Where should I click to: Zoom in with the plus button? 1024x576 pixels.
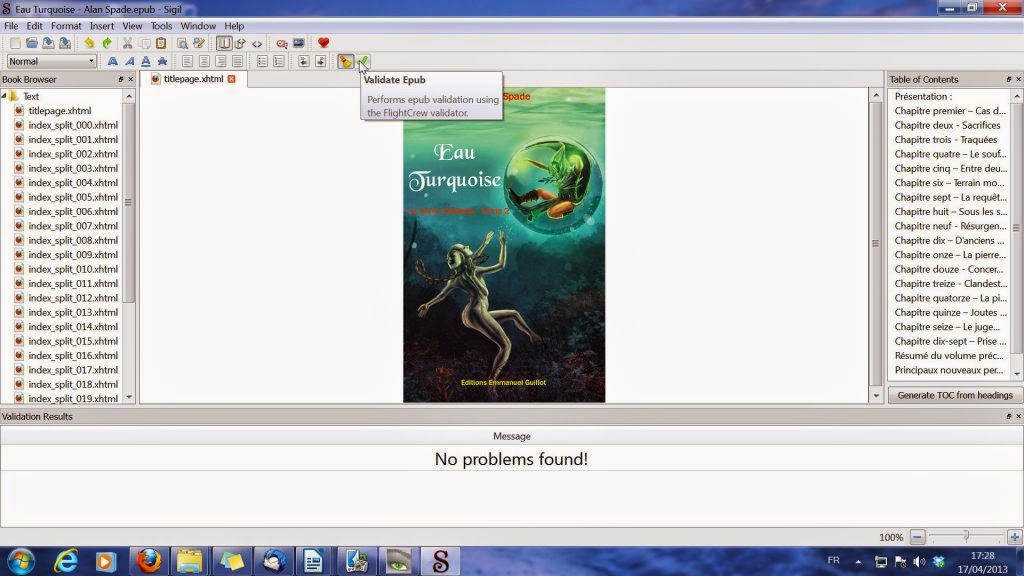coord(1014,537)
